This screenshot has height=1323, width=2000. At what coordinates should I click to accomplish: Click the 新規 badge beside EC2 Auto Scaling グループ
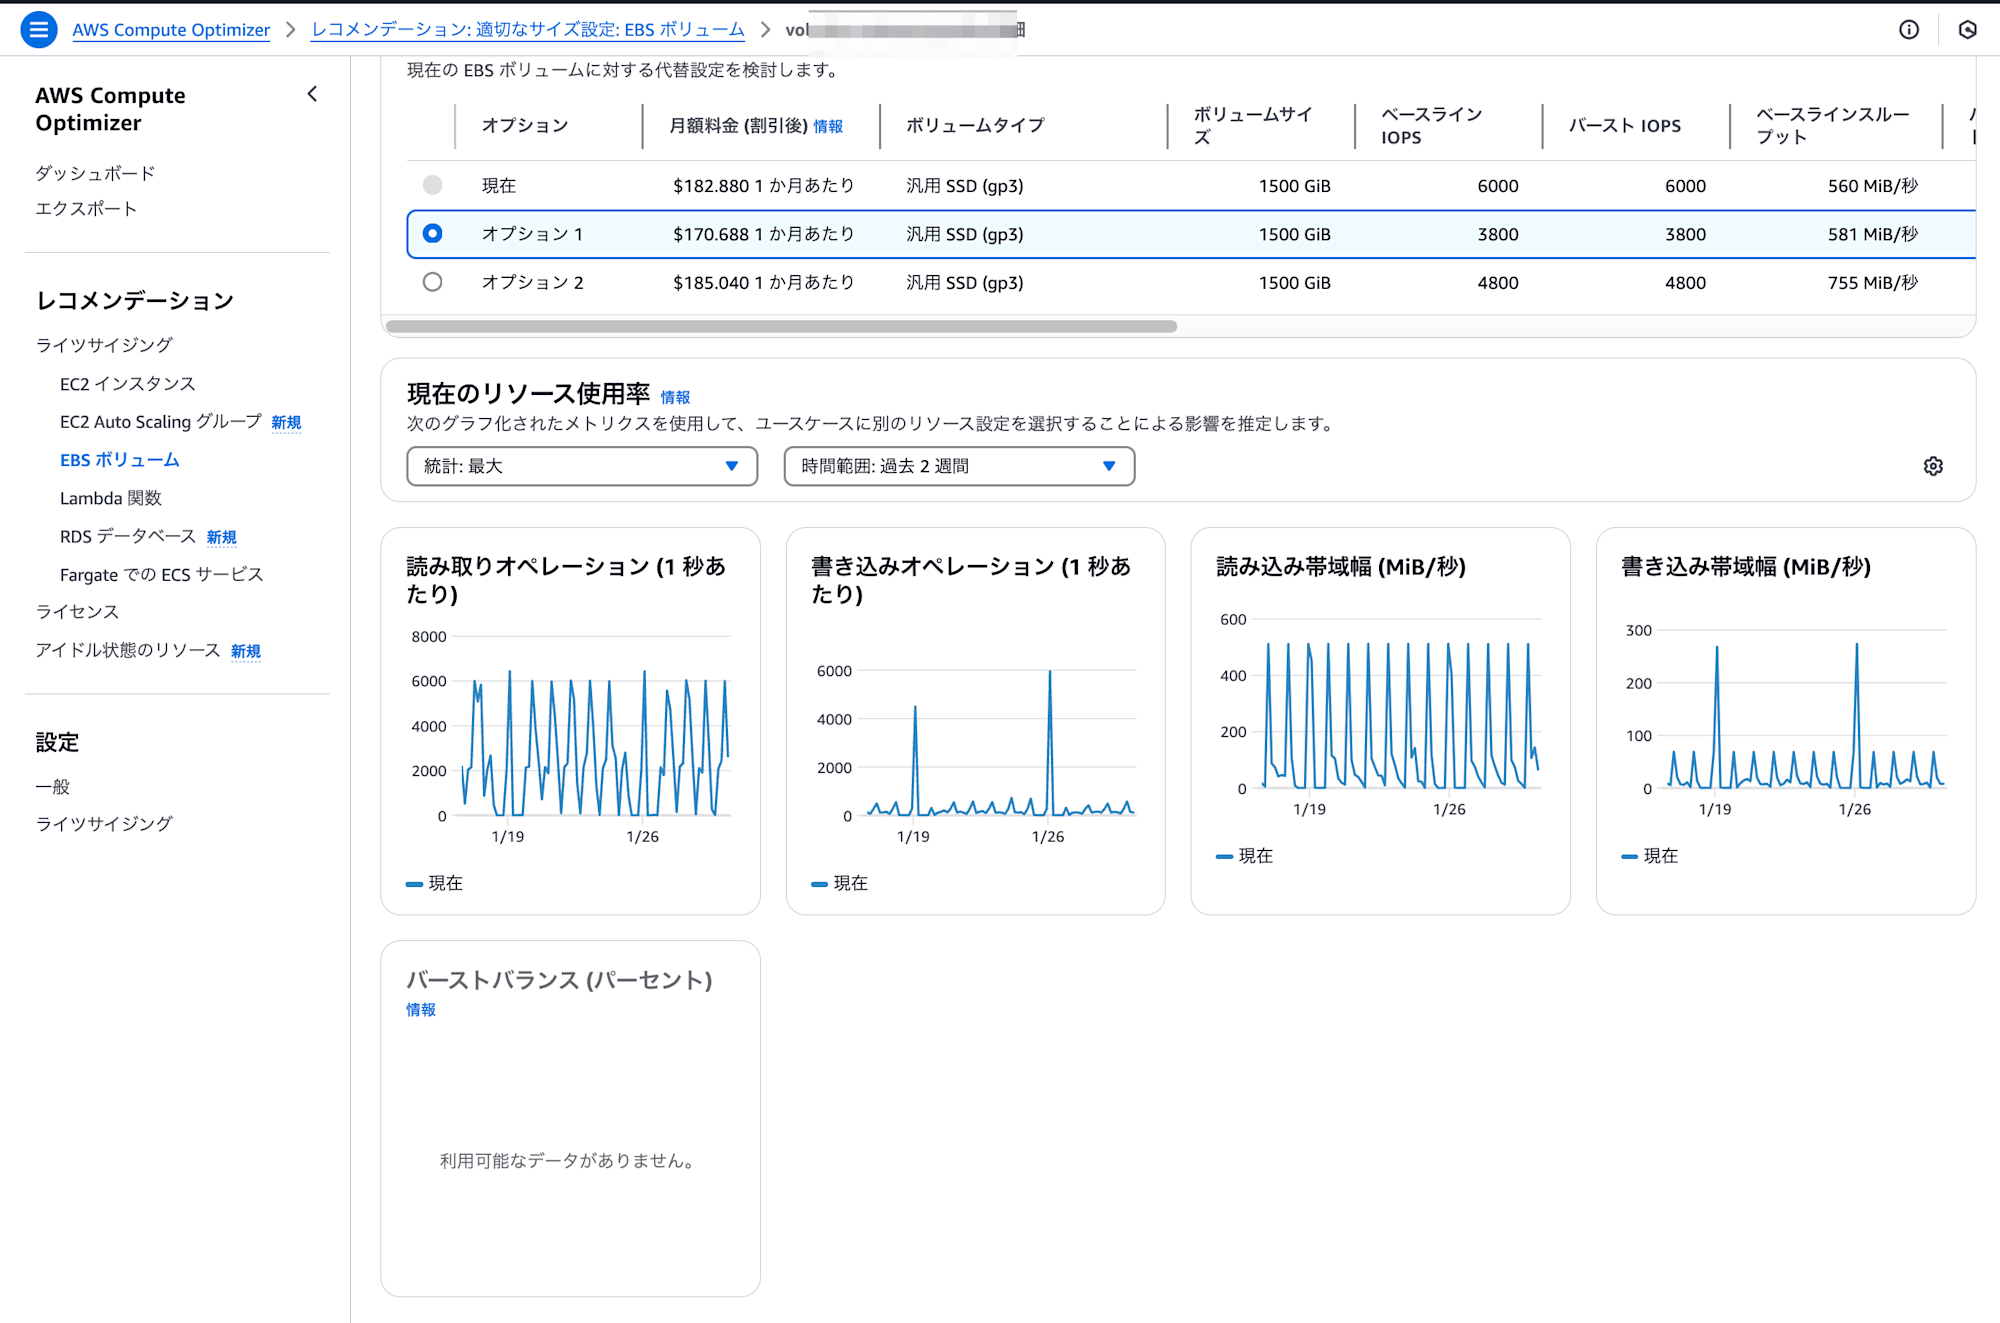pos(286,423)
